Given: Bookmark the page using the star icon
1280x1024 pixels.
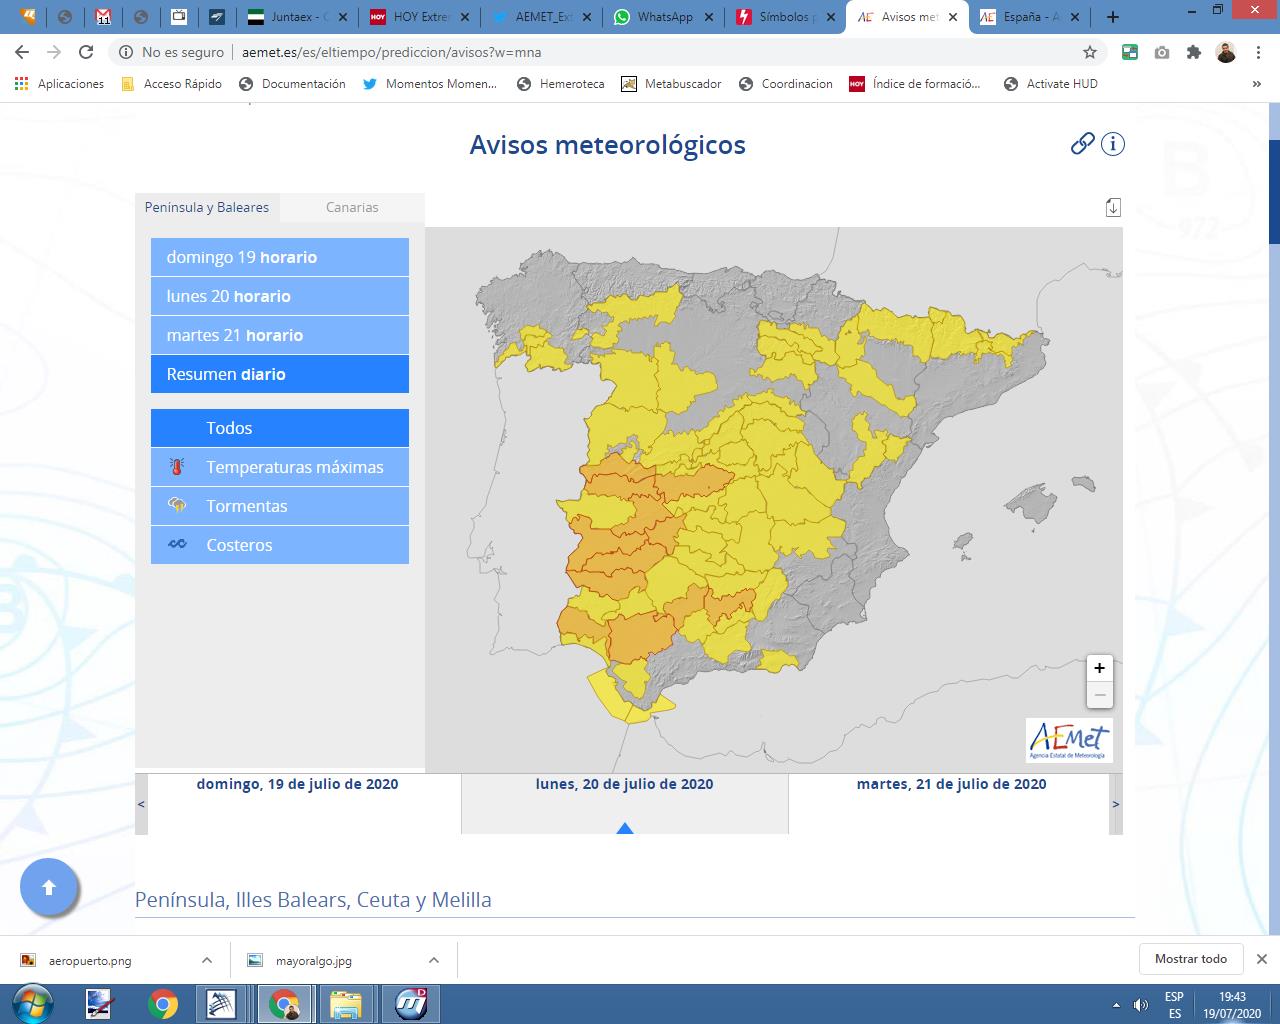Looking at the screenshot, I should click(1091, 51).
